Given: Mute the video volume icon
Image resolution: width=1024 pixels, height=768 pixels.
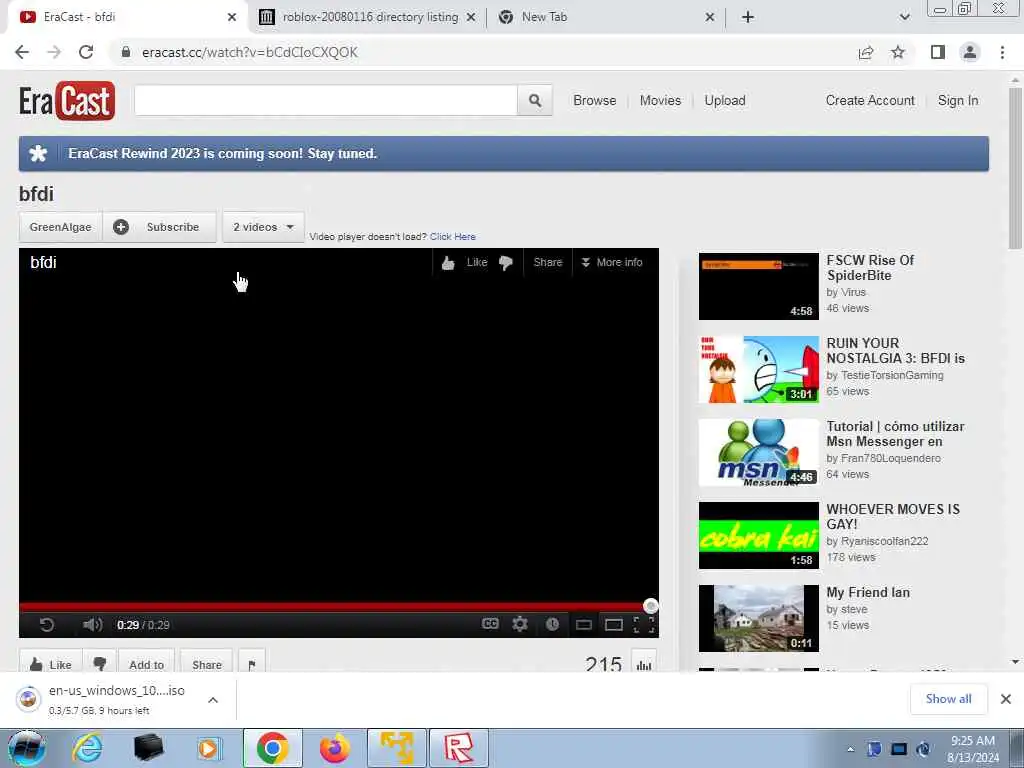Looking at the screenshot, I should [93, 625].
